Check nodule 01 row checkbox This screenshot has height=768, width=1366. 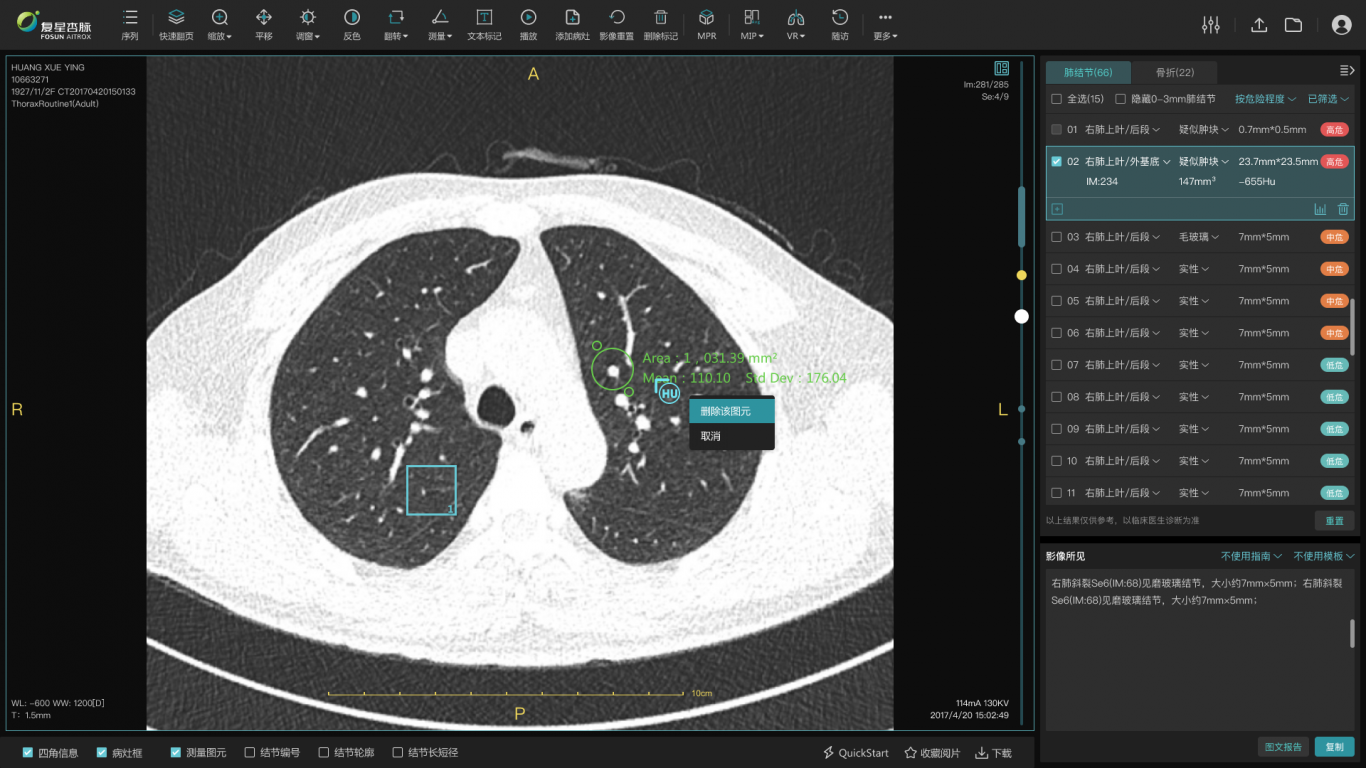click(x=1057, y=129)
